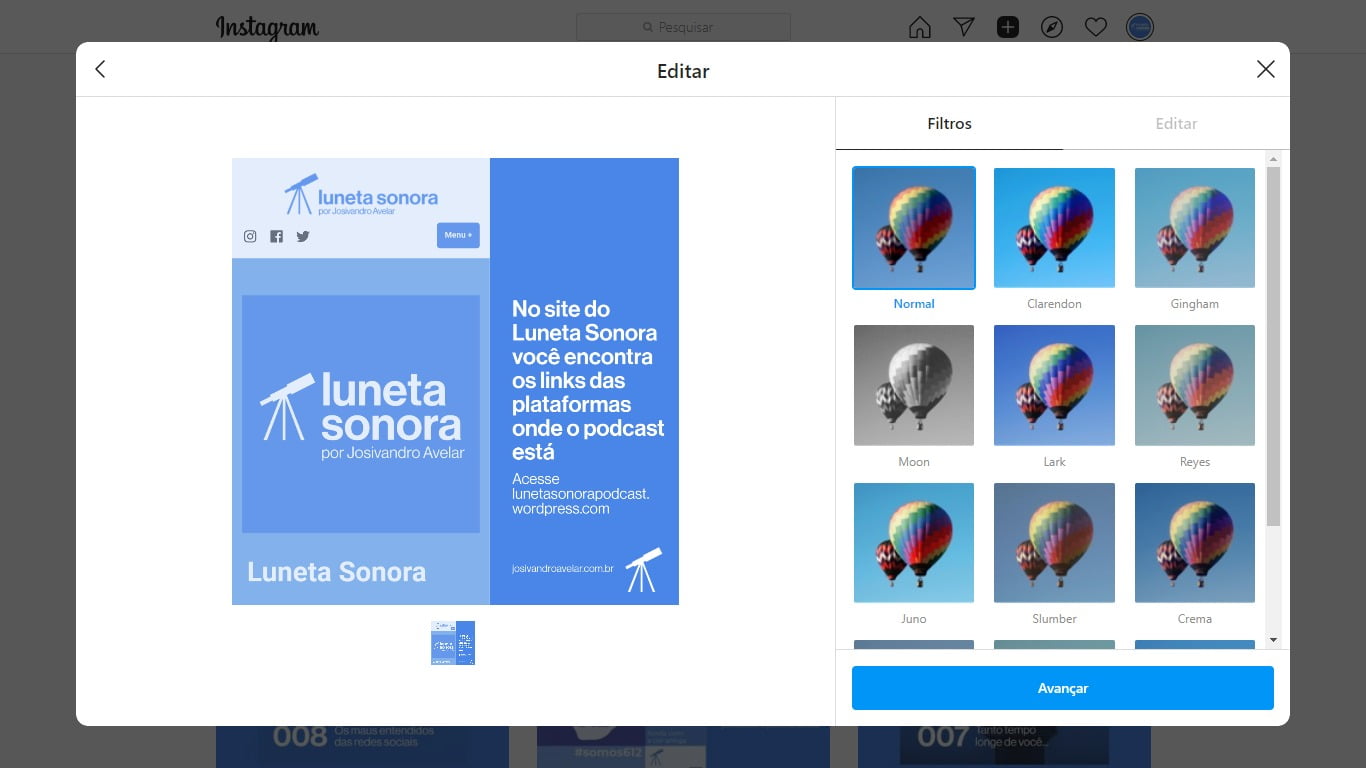Open the Filtros tab

pos(949,124)
